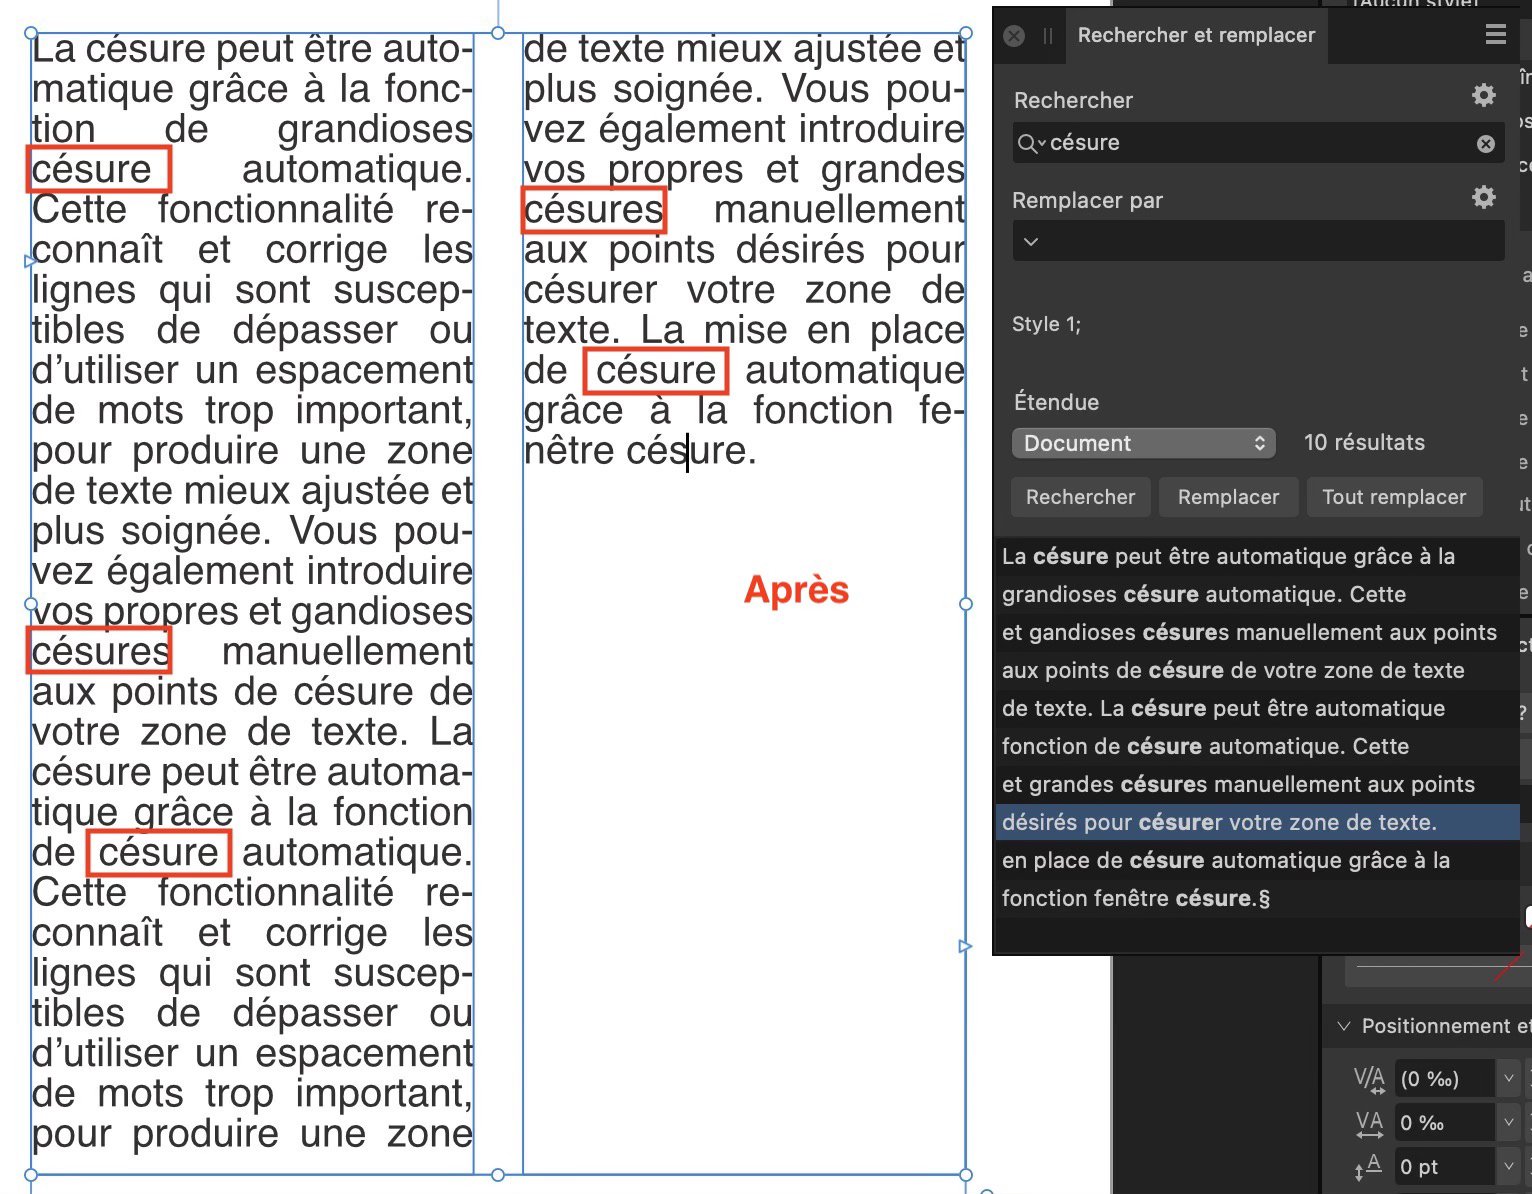
Task: Select result "et gandioses césures manuellement aux points"
Action: pyautogui.click(x=1258, y=632)
